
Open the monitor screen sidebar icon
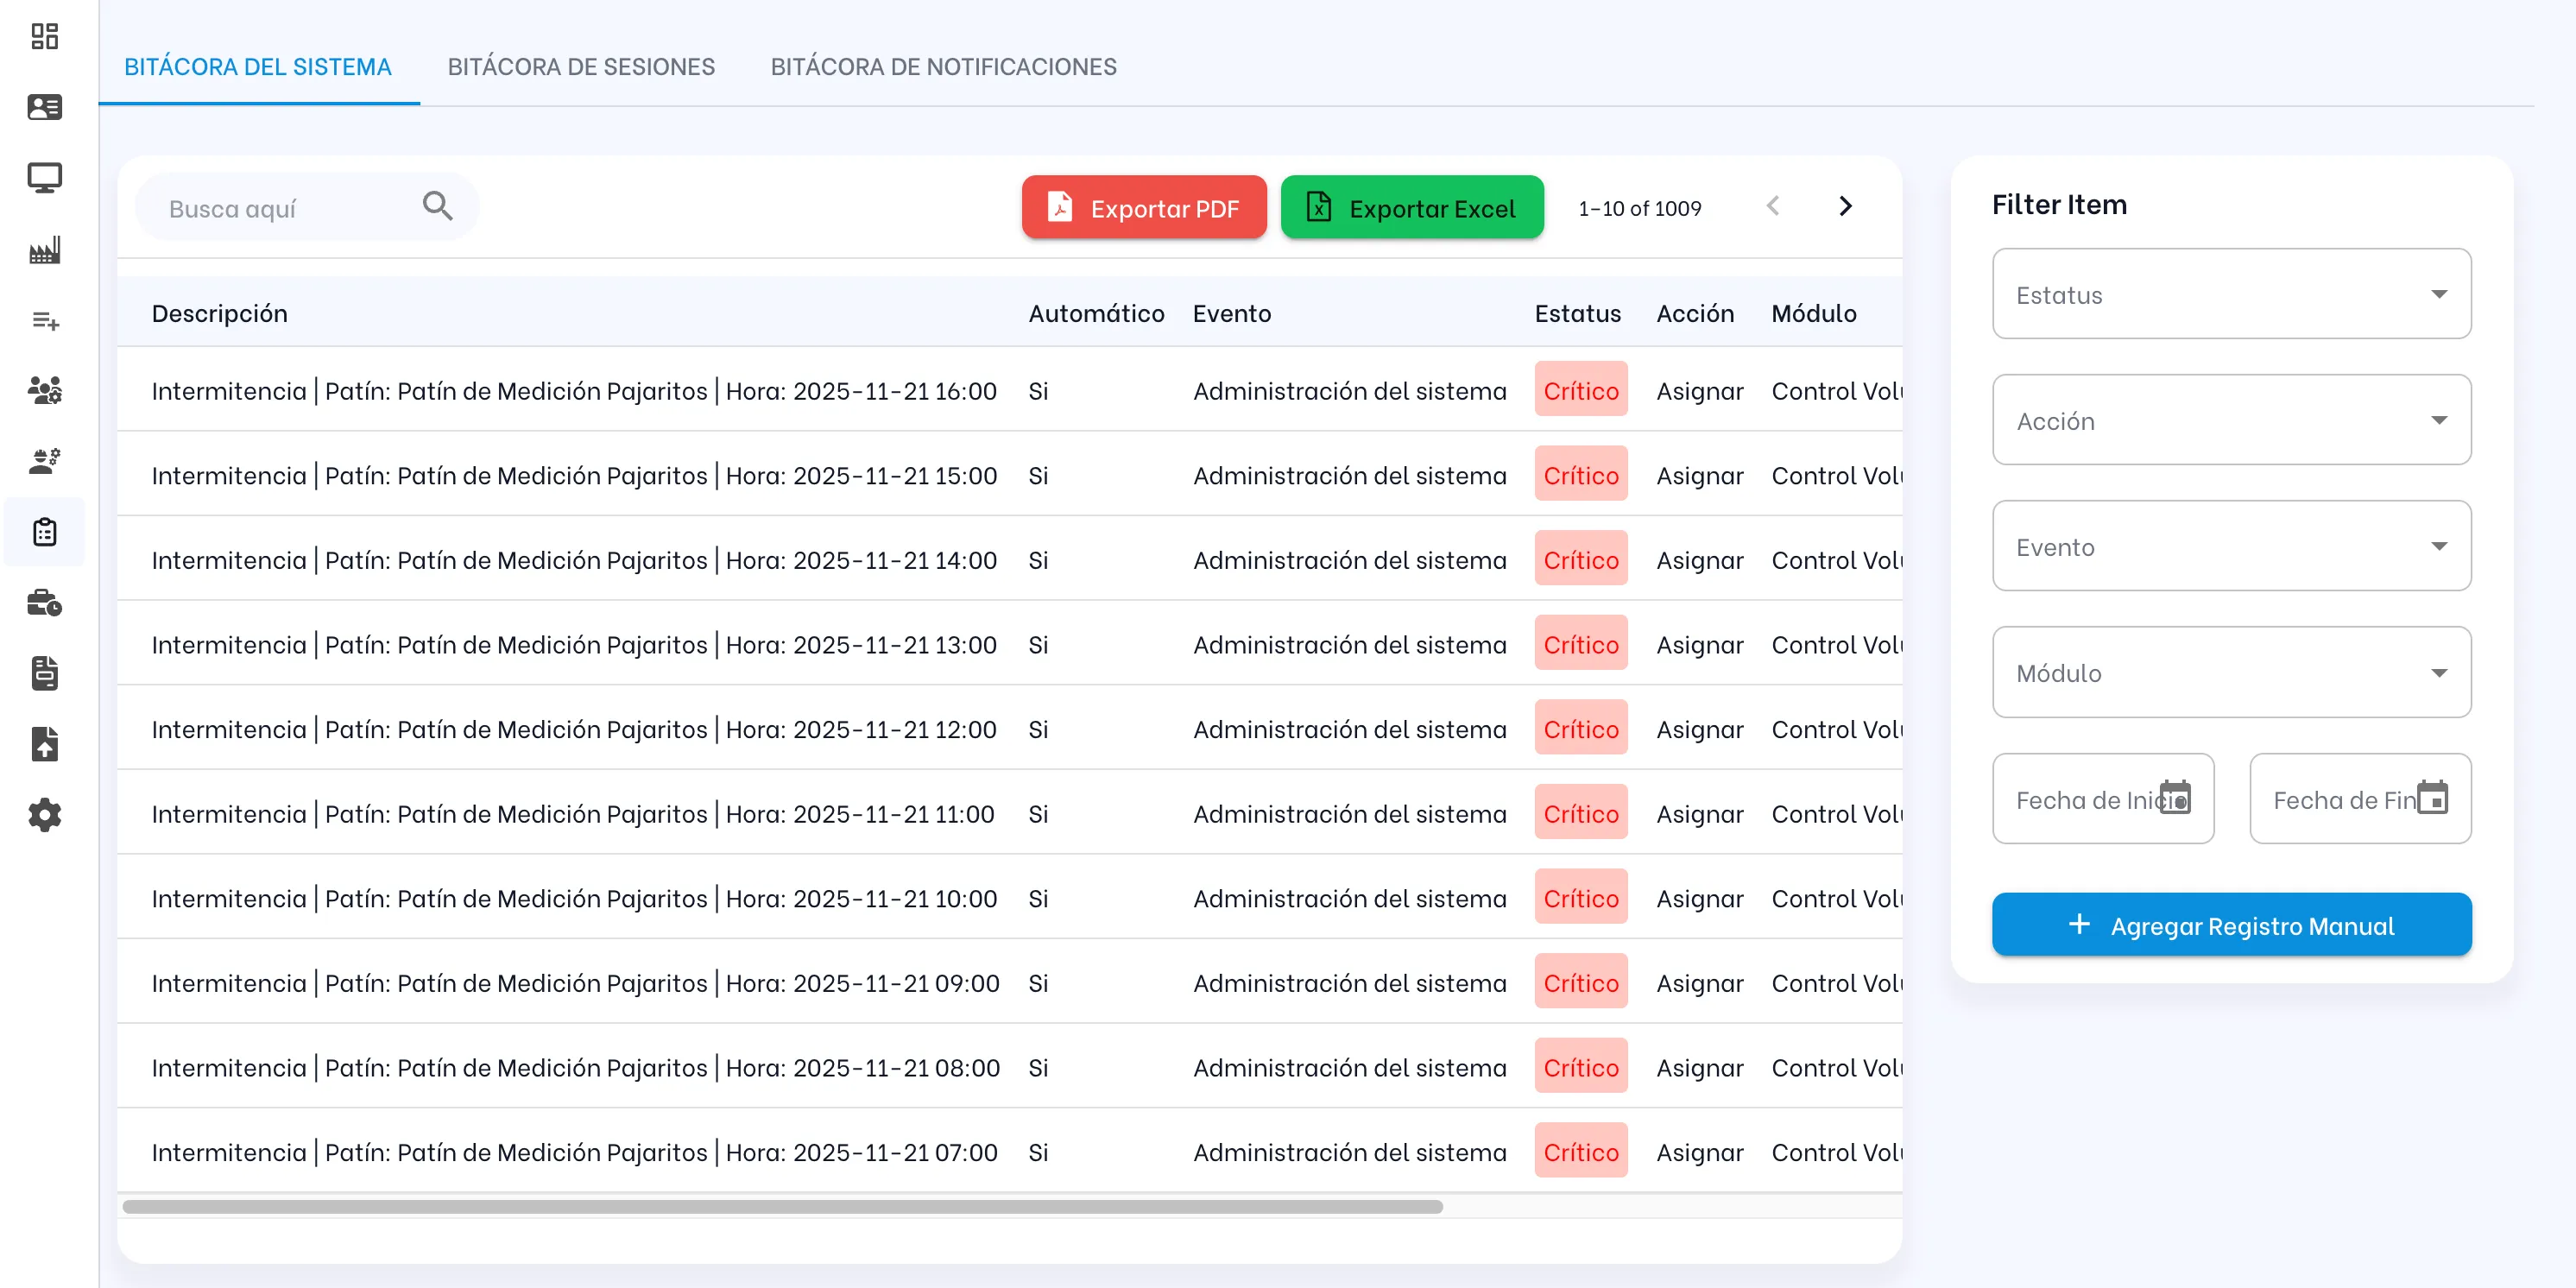tap(44, 178)
